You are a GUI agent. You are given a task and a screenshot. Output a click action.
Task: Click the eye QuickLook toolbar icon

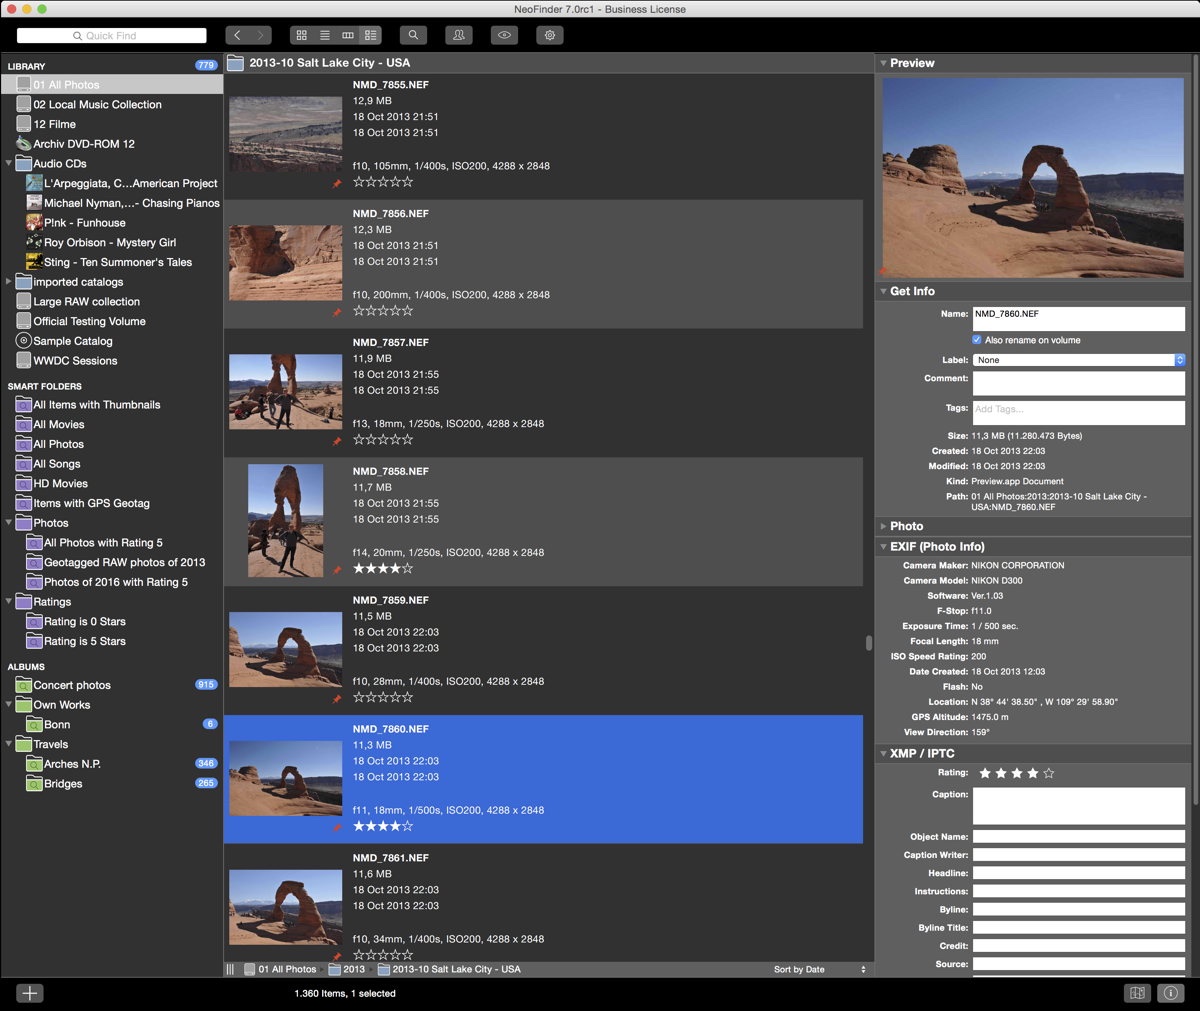(x=504, y=35)
